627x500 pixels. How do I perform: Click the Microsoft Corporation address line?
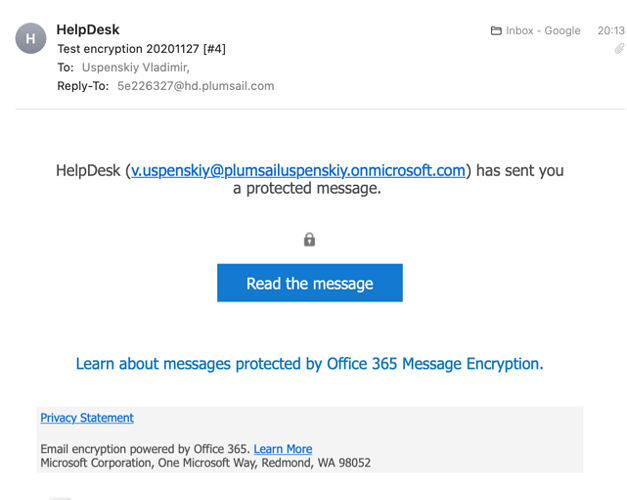click(206, 463)
